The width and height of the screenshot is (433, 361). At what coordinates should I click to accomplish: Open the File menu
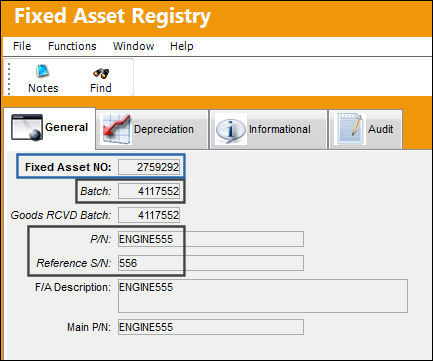22,46
